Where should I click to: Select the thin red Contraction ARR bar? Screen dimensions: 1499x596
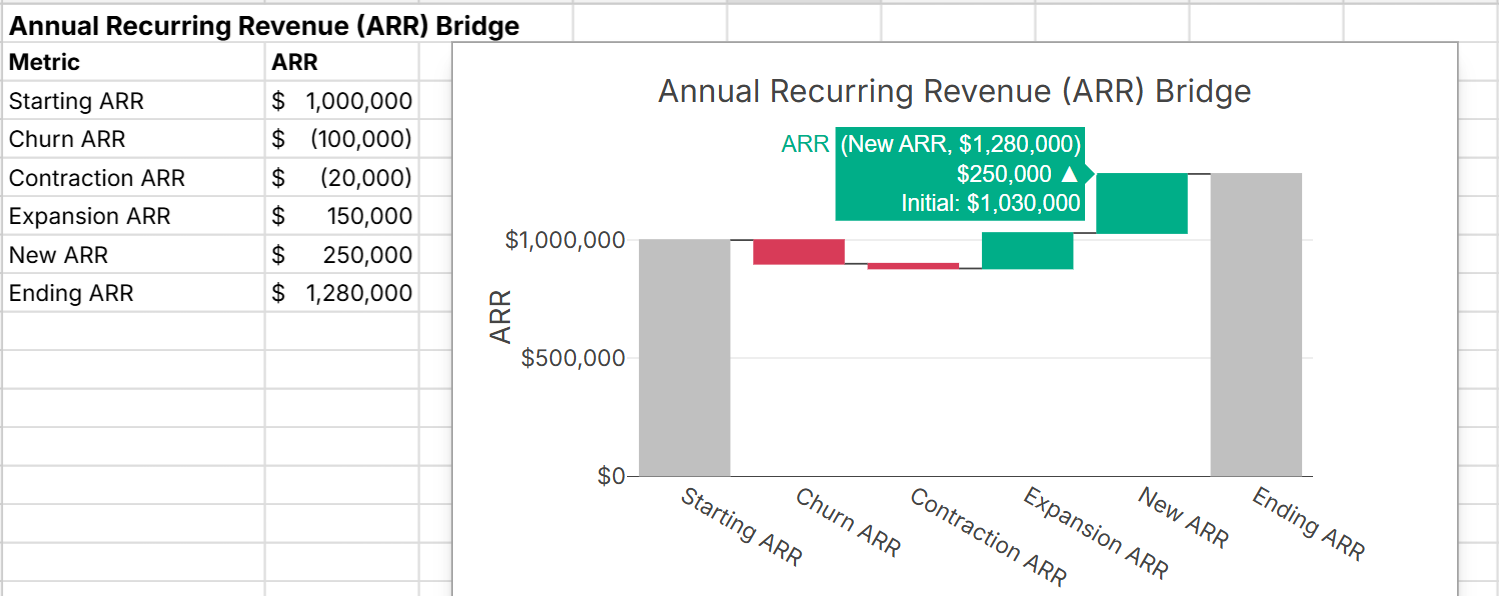[x=913, y=266]
